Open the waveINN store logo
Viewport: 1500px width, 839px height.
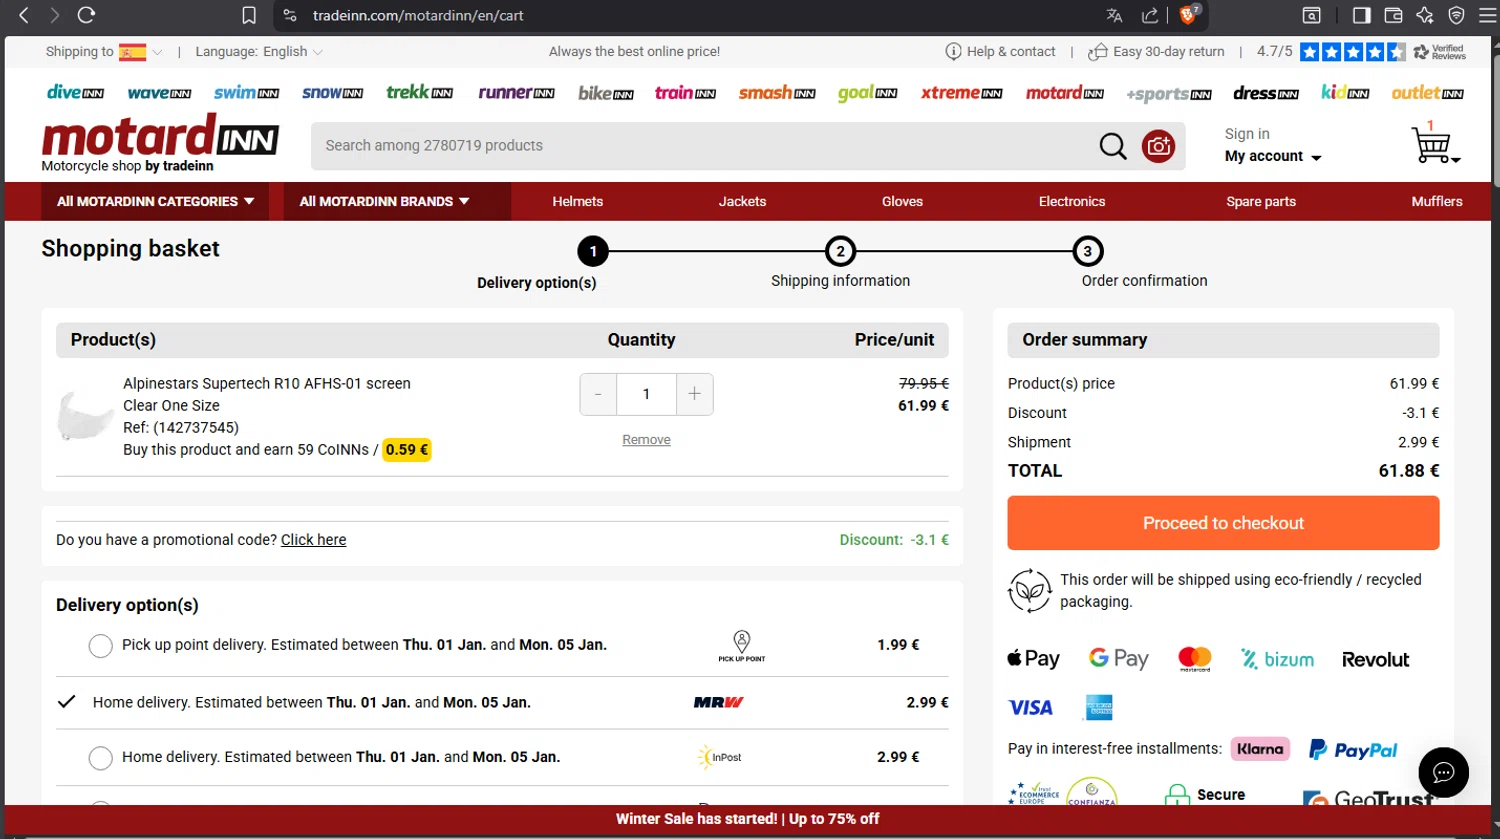[159, 93]
